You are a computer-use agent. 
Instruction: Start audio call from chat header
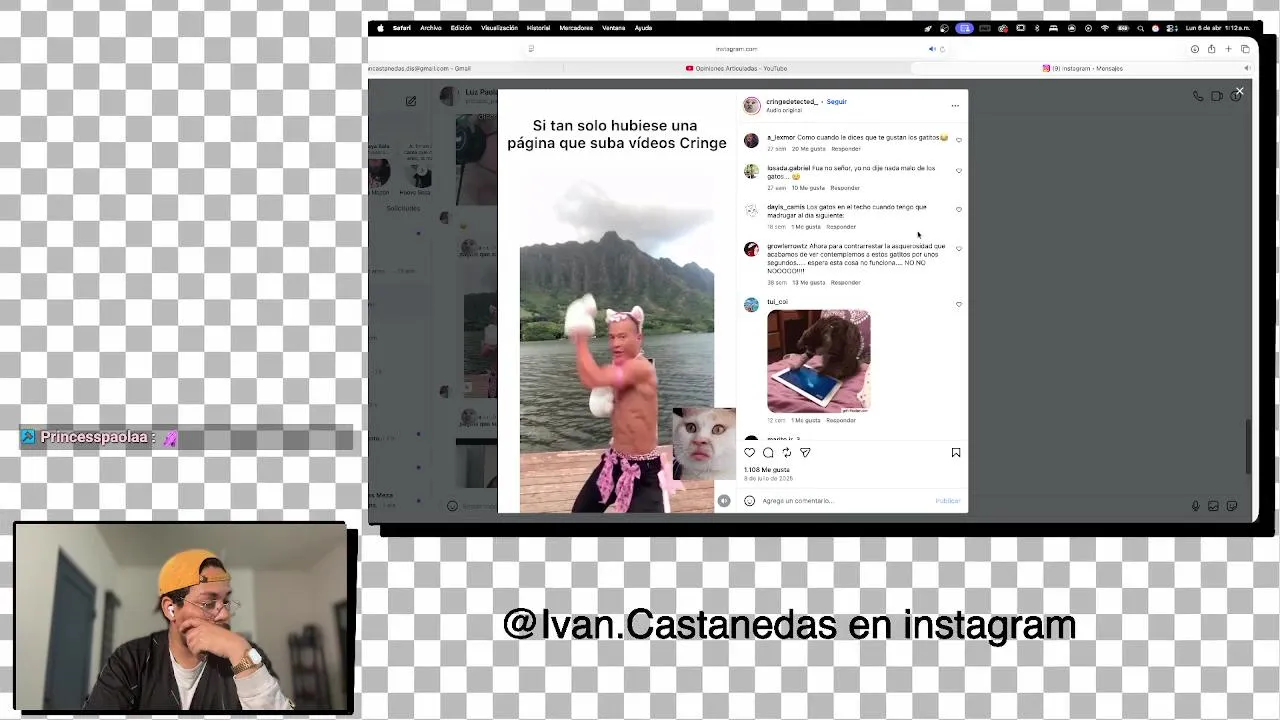(1198, 96)
